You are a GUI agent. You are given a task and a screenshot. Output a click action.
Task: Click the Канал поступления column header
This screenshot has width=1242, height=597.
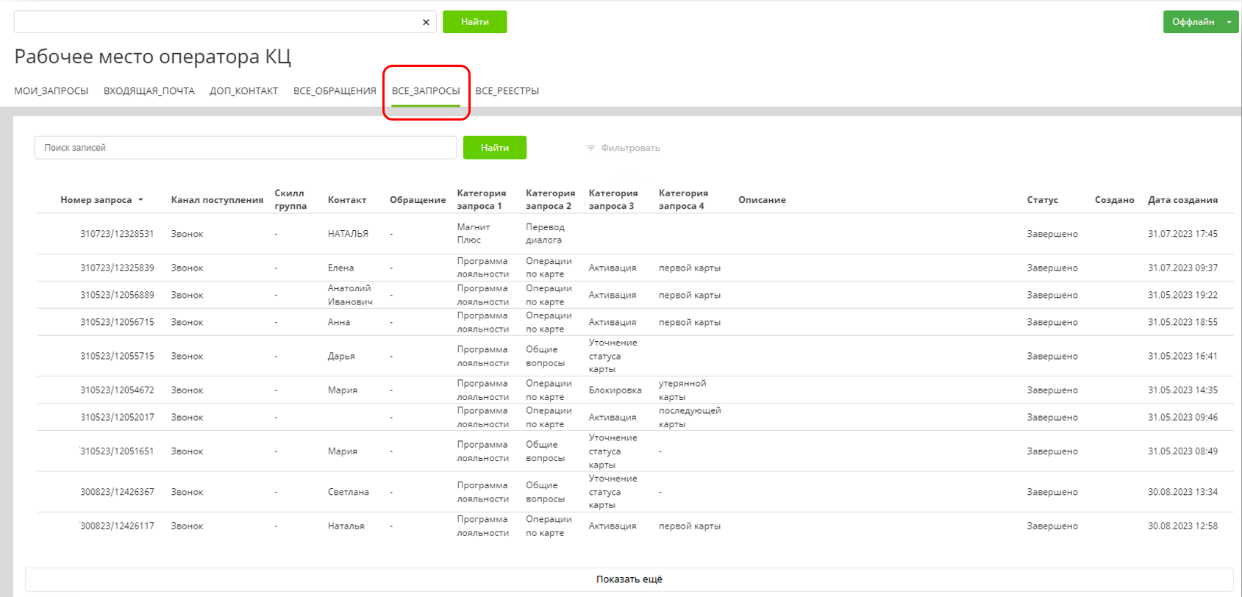point(217,200)
